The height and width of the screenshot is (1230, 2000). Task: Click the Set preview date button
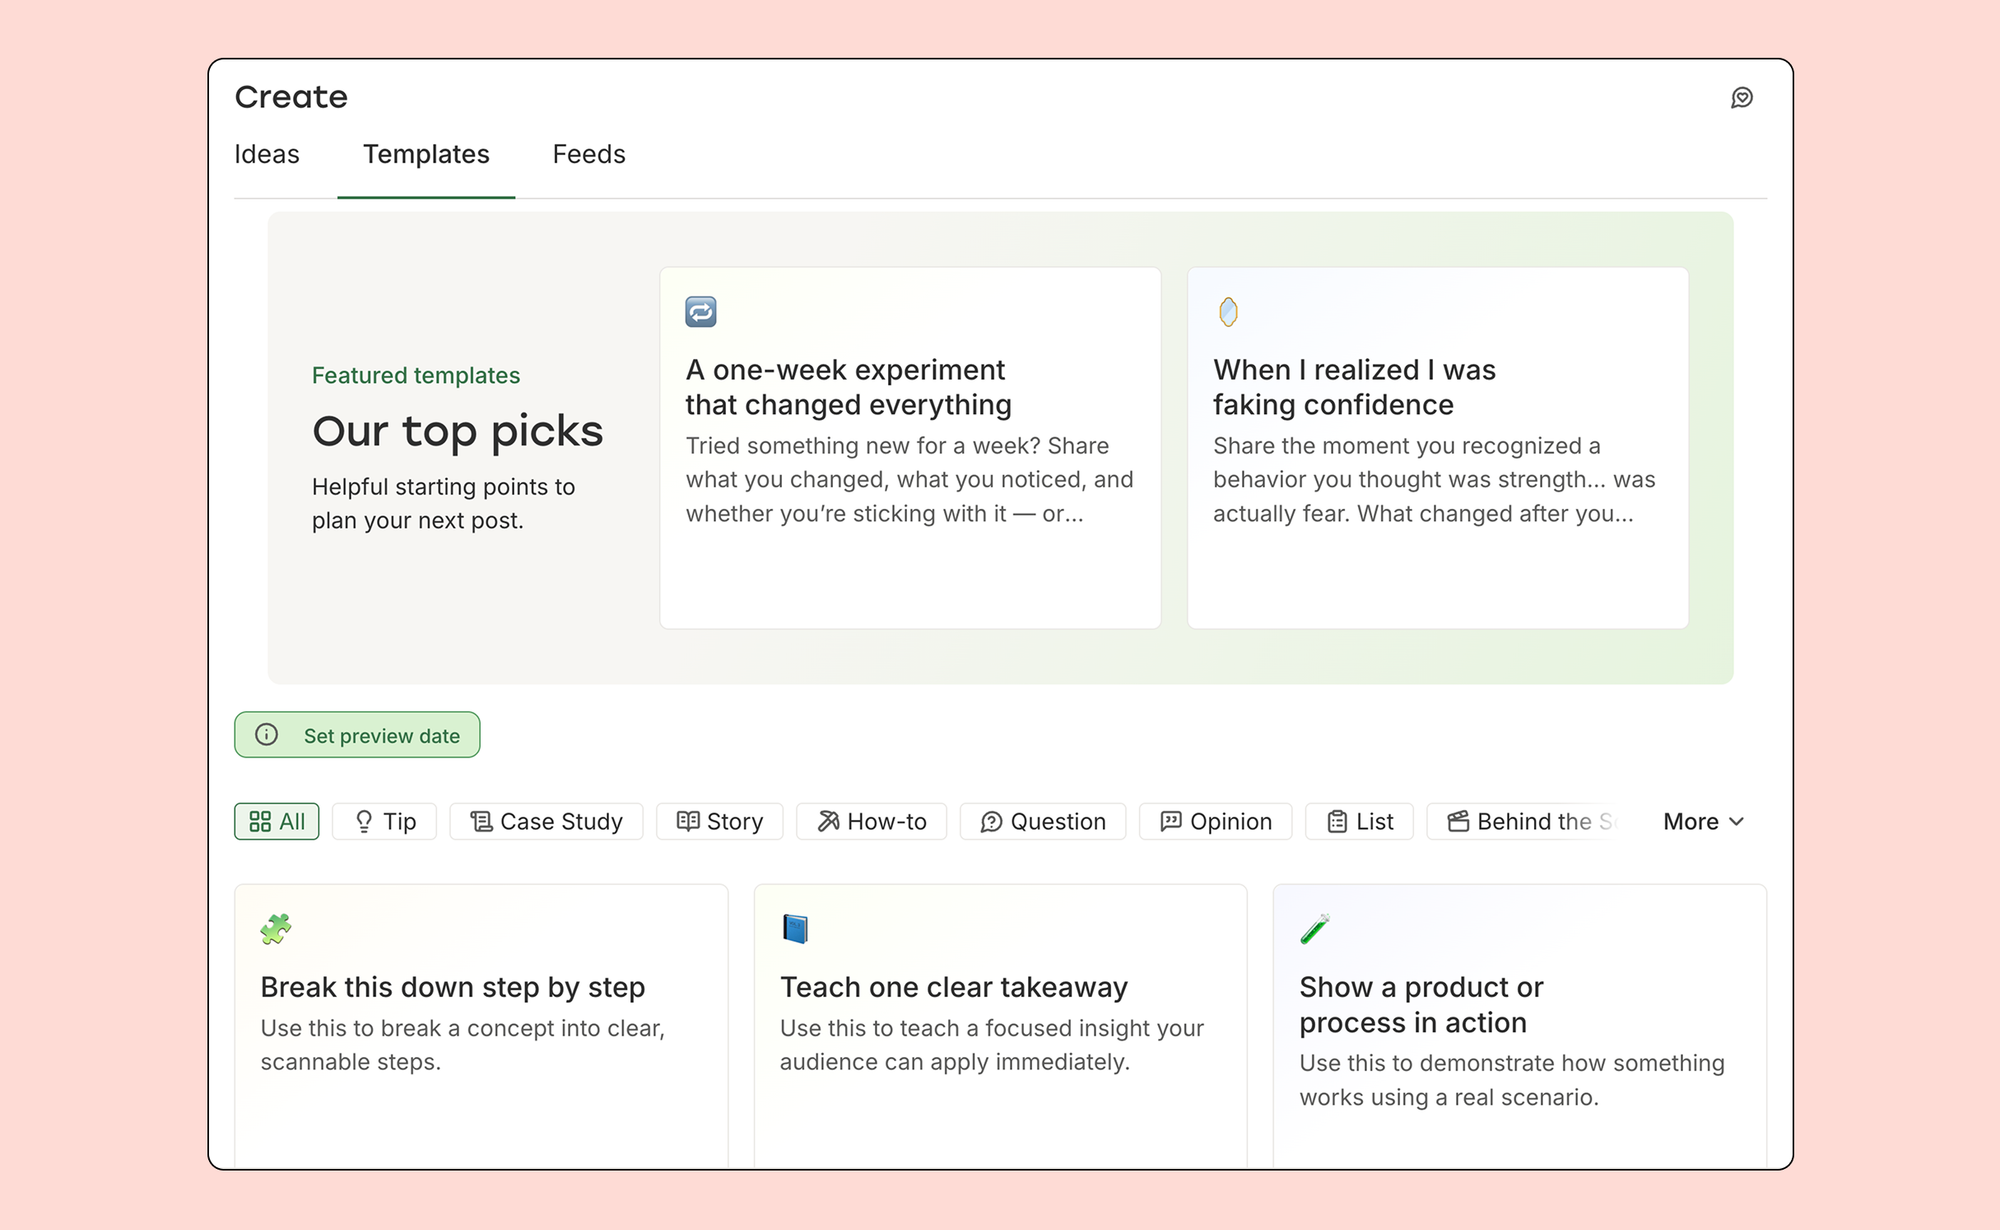click(357, 734)
